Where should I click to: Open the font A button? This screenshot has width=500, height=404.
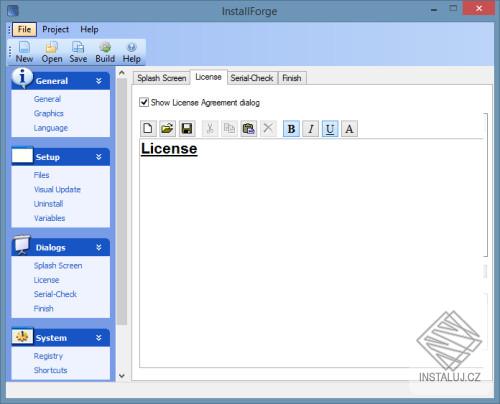click(349, 129)
